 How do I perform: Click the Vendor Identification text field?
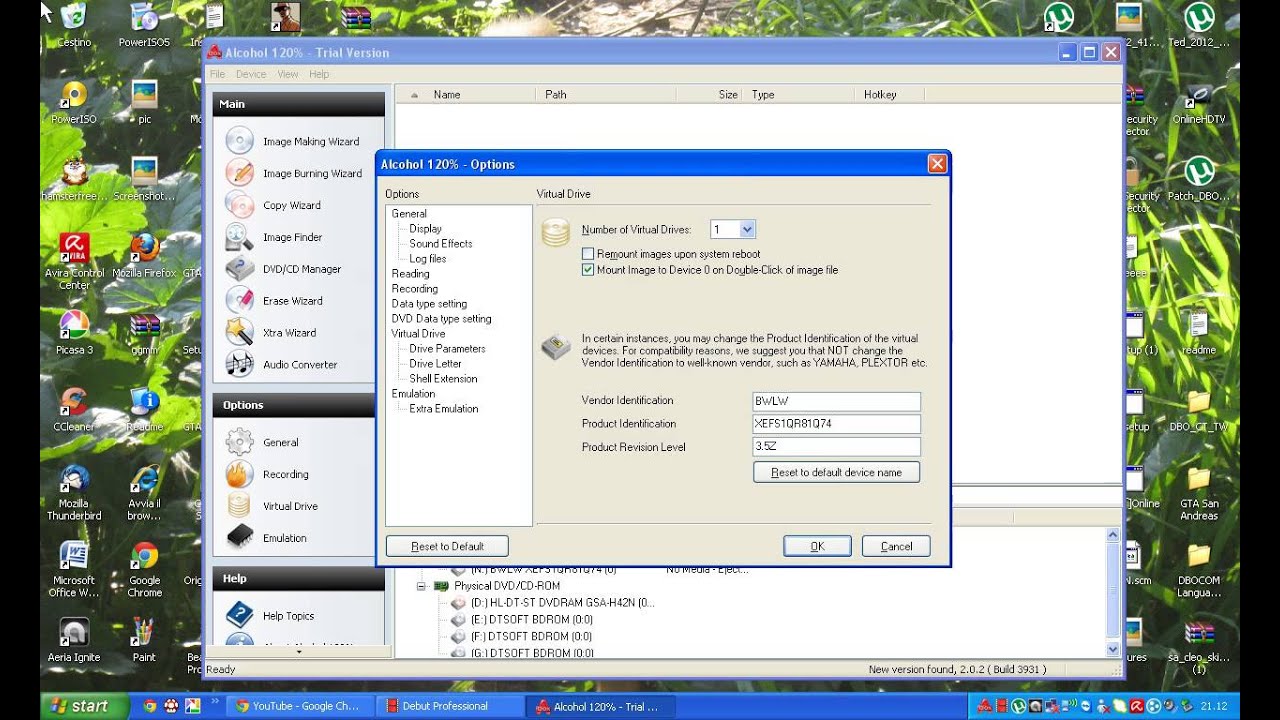(836, 401)
